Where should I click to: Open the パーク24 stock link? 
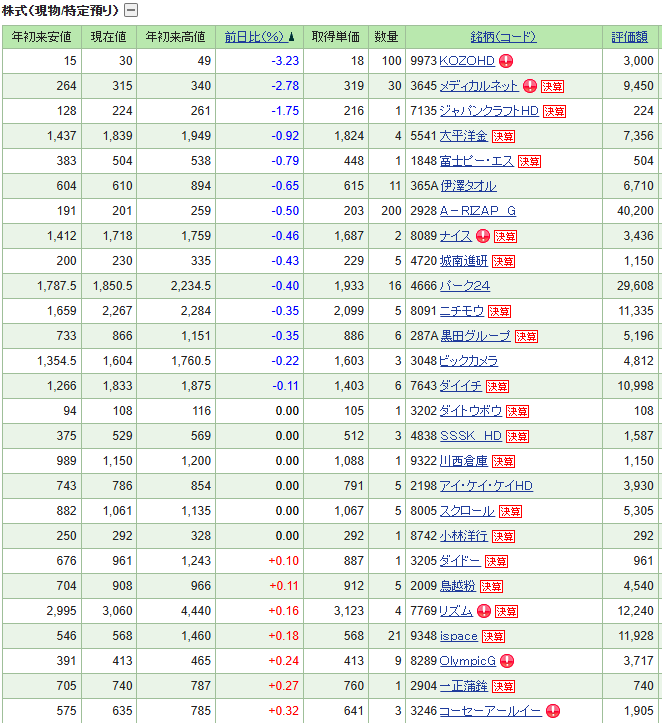465,286
